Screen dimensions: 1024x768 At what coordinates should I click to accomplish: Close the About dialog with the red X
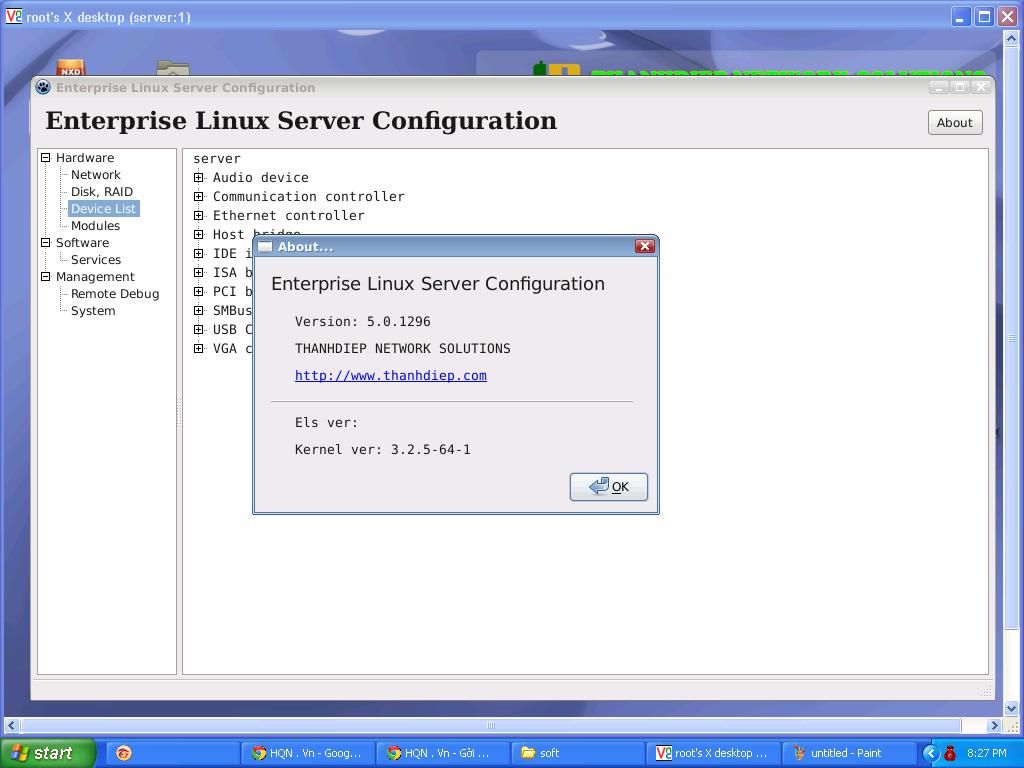coord(645,246)
